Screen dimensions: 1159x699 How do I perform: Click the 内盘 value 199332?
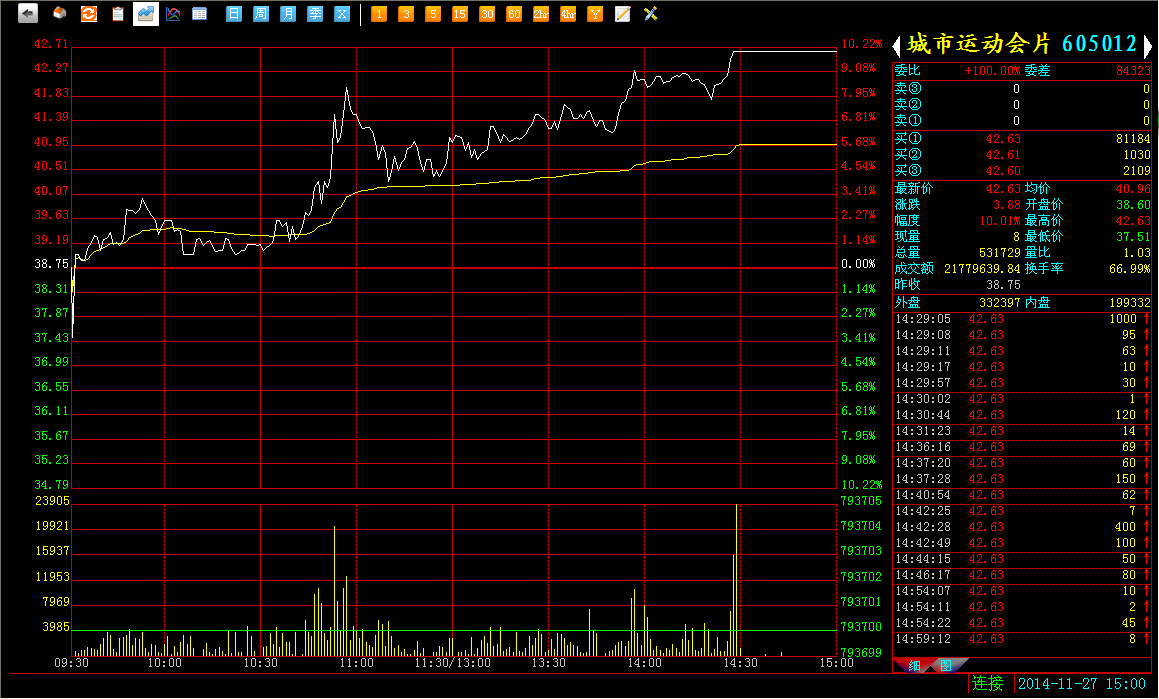[x=1129, y=303]
